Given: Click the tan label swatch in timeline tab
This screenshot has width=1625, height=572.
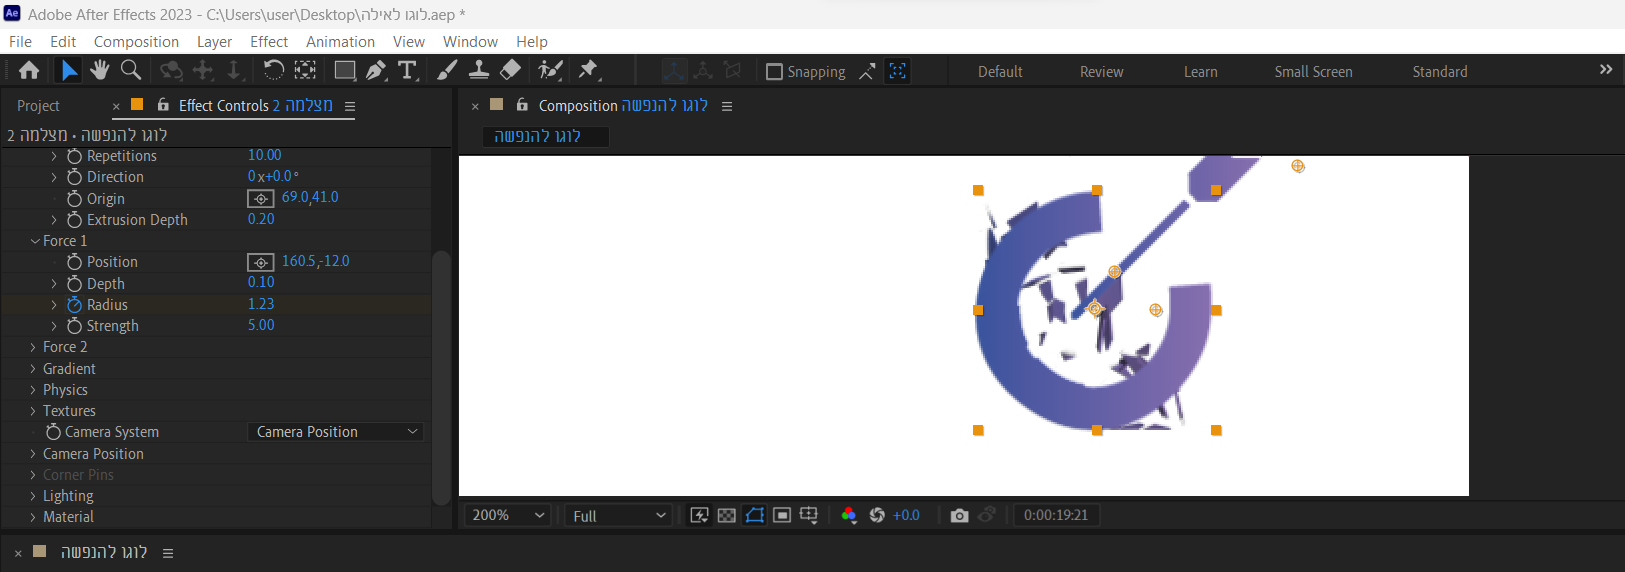Looking at the screenshot, I should tap(40, 551).
